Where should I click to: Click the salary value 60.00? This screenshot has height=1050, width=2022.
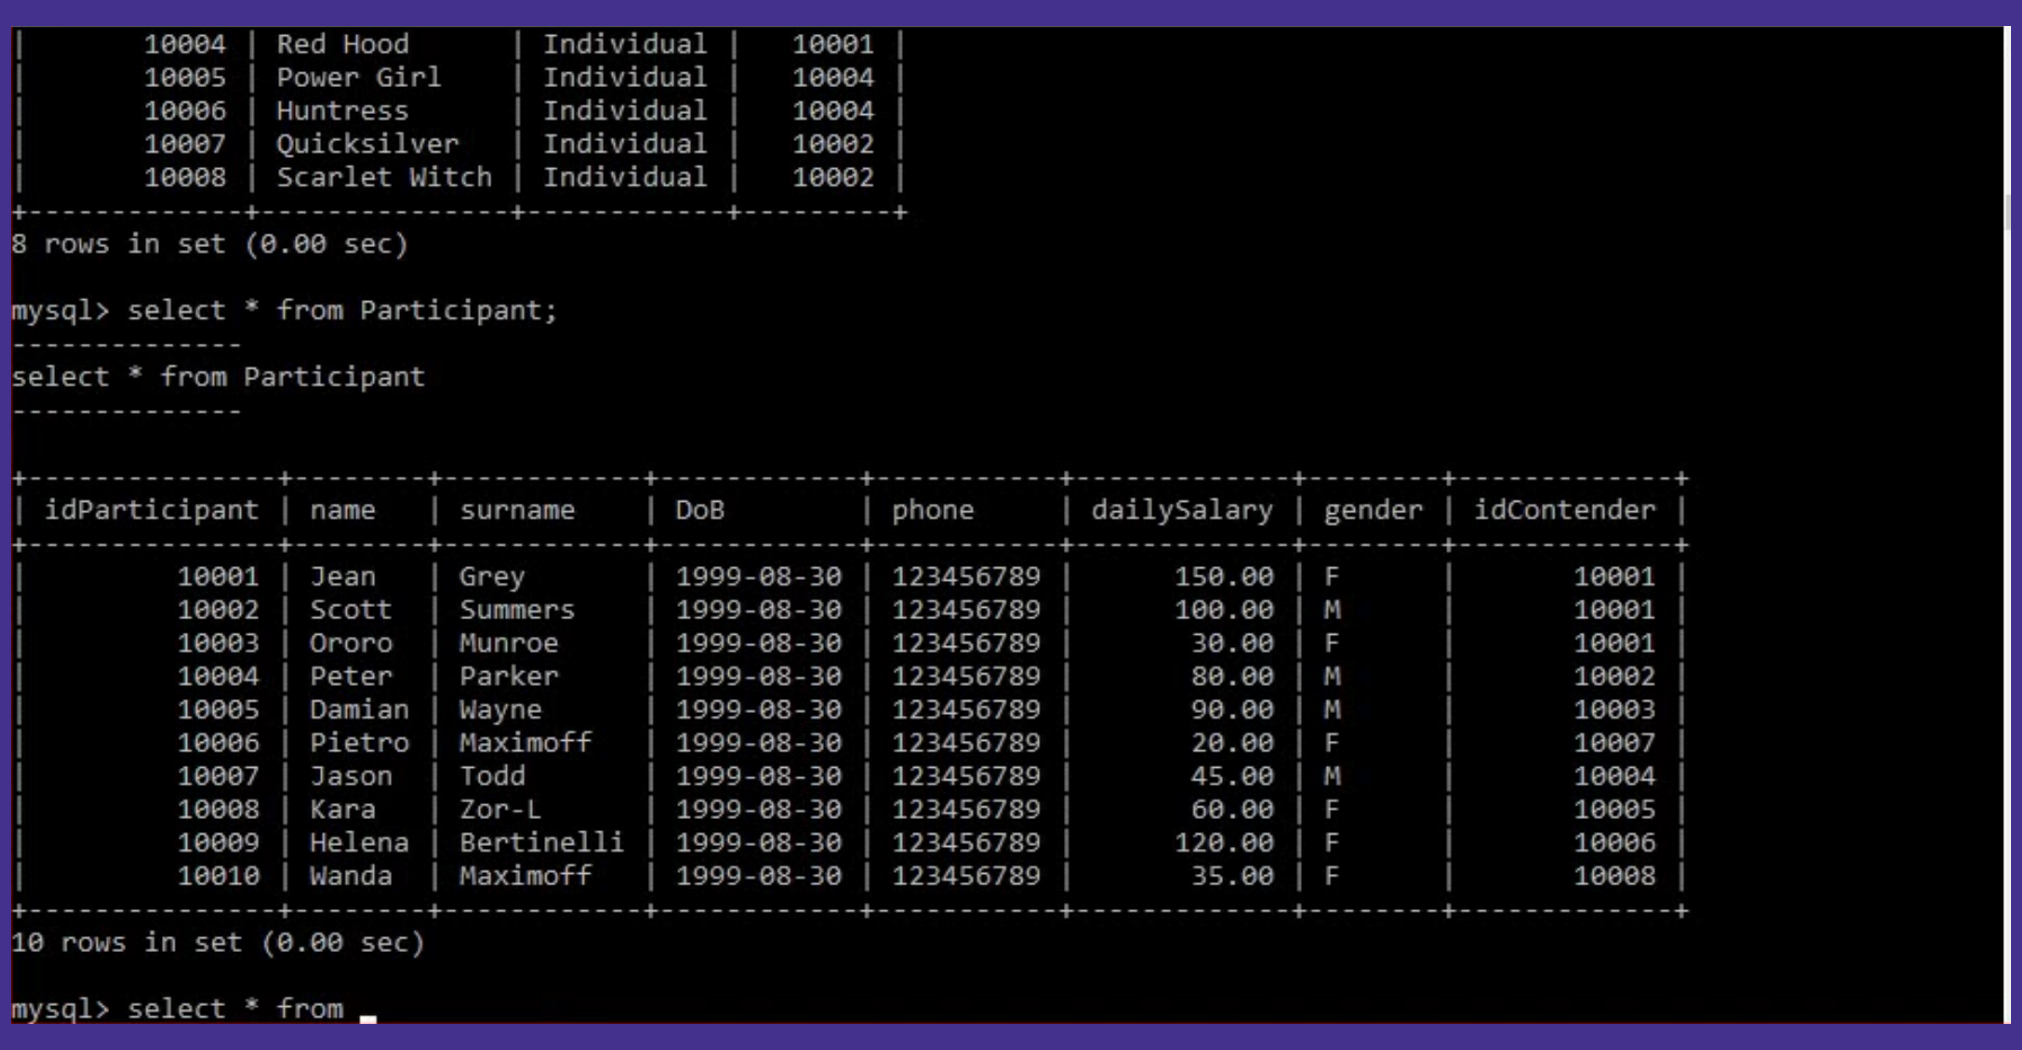coord(1232,808)
